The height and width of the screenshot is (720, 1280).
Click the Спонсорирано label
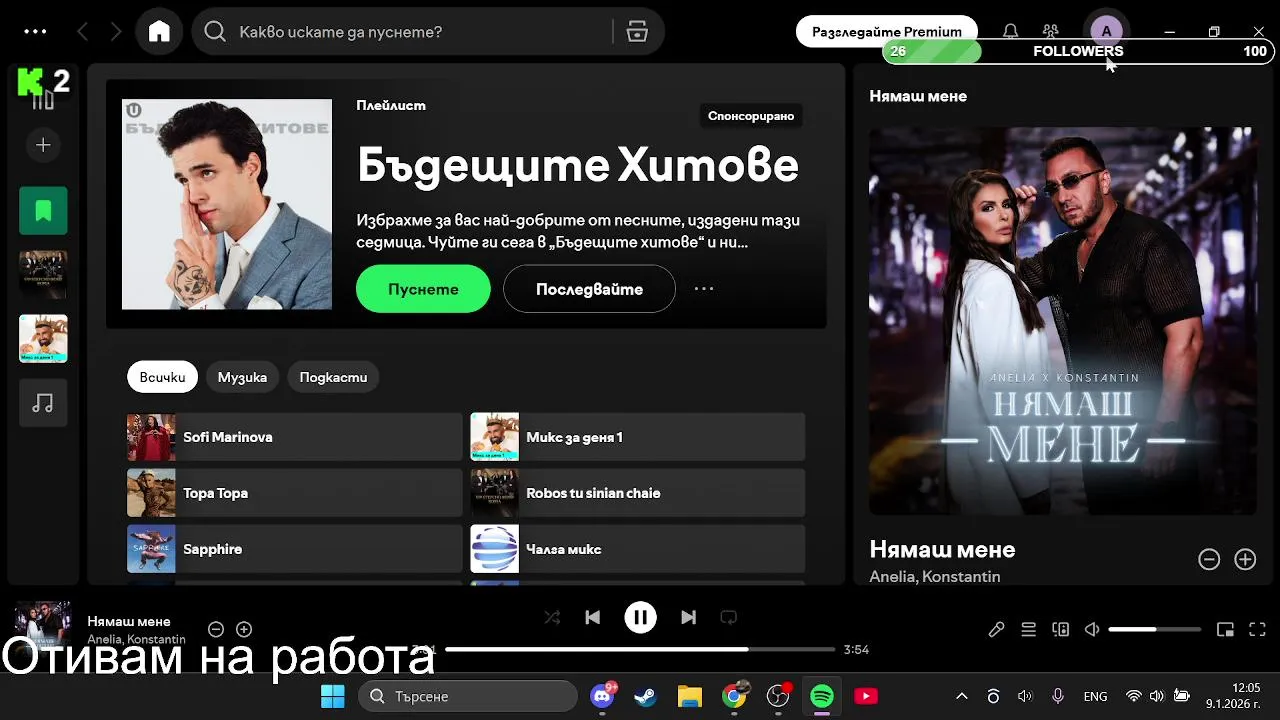coord(751,116)
